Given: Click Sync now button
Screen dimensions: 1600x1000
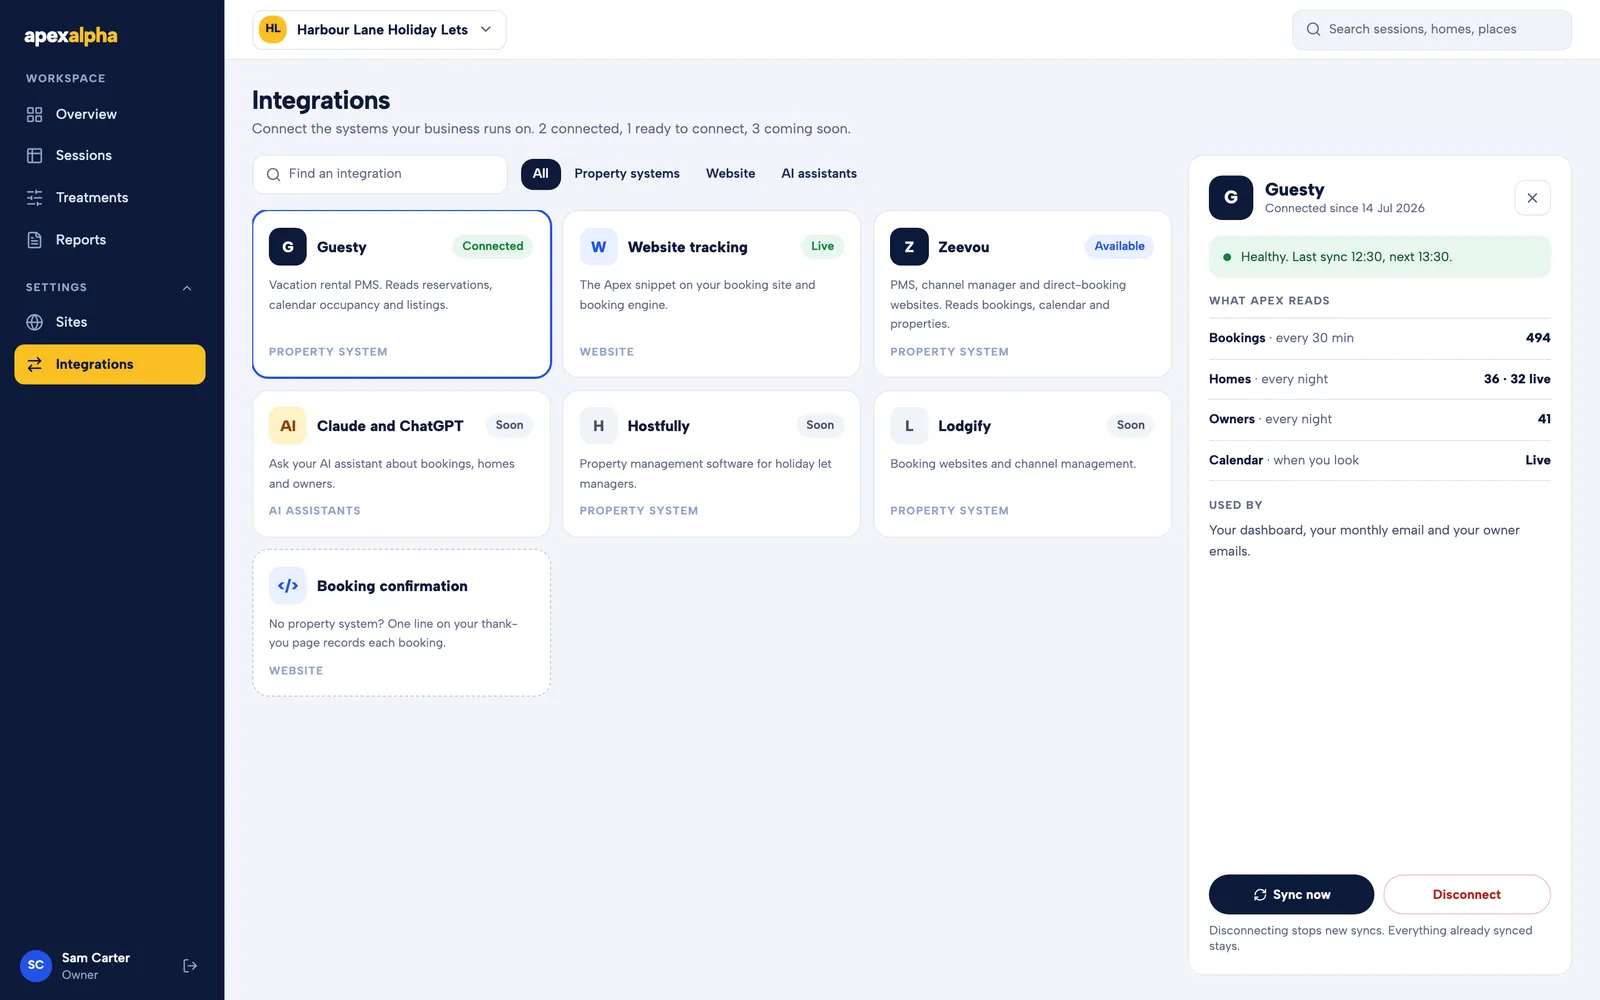Looking at the screenshot, I should (x=1291, y=895).
